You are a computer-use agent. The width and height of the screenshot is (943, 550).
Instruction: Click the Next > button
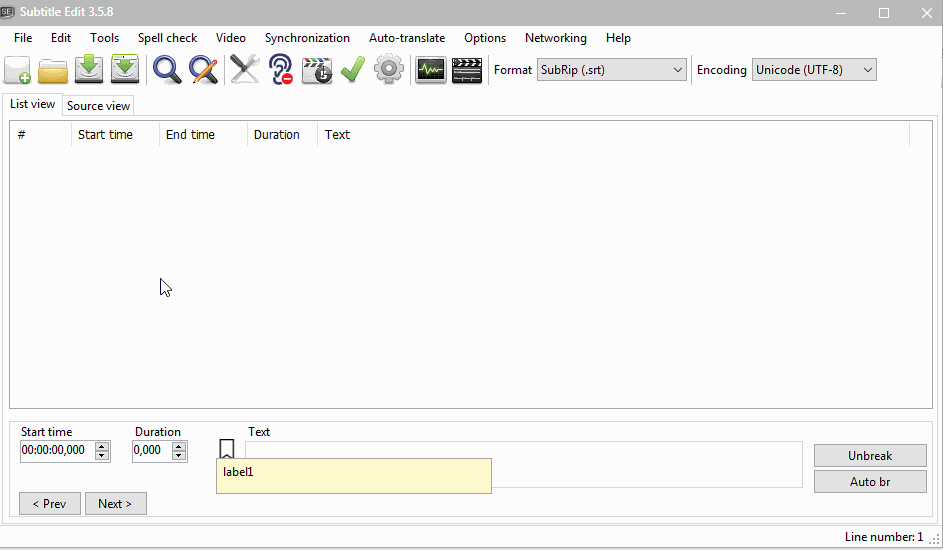point(115,504)
